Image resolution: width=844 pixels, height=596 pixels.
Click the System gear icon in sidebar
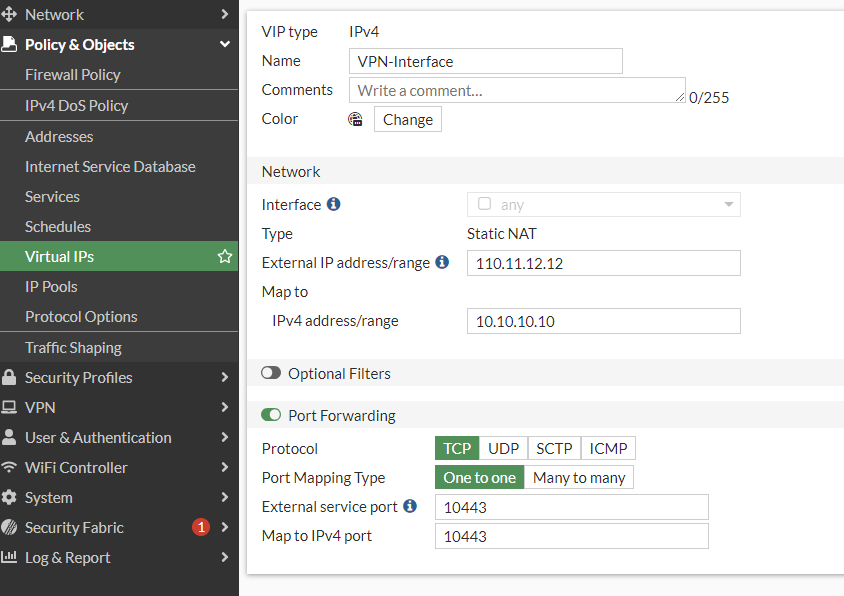pyautogui.click(x=10, y=497)
